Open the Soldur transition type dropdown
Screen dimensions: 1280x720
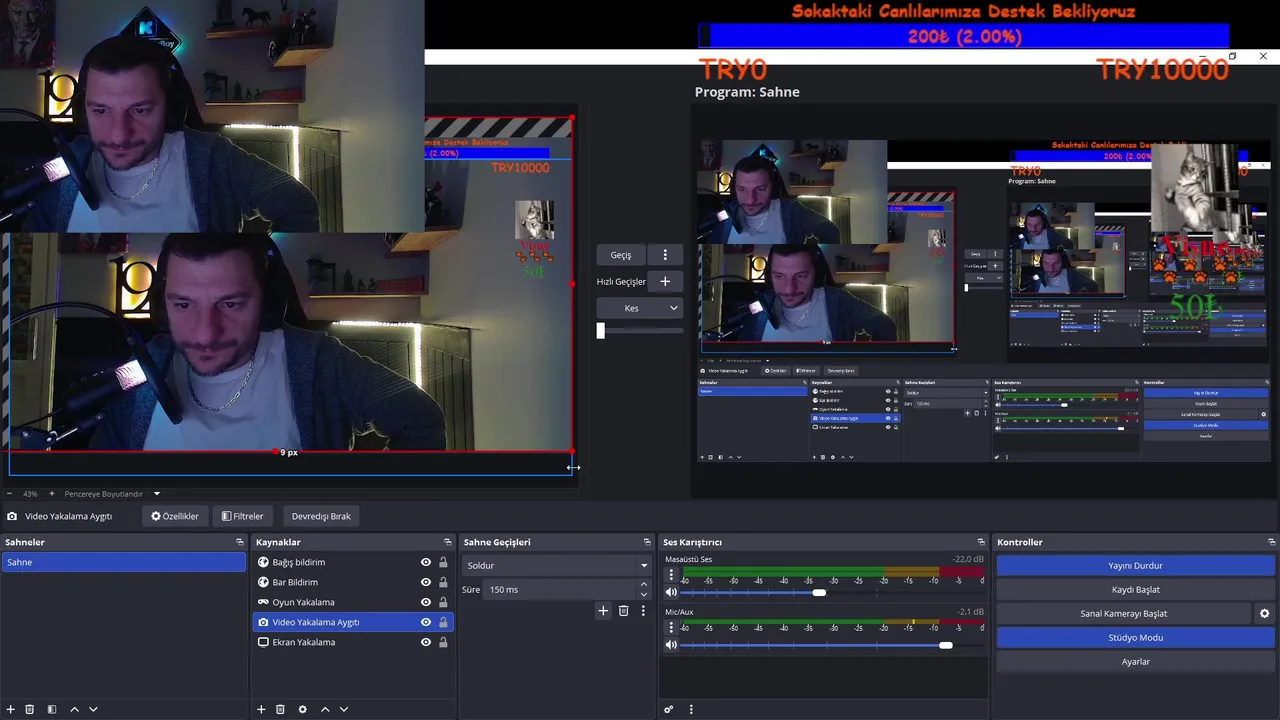pyautogui.click(x=557, y=565)
